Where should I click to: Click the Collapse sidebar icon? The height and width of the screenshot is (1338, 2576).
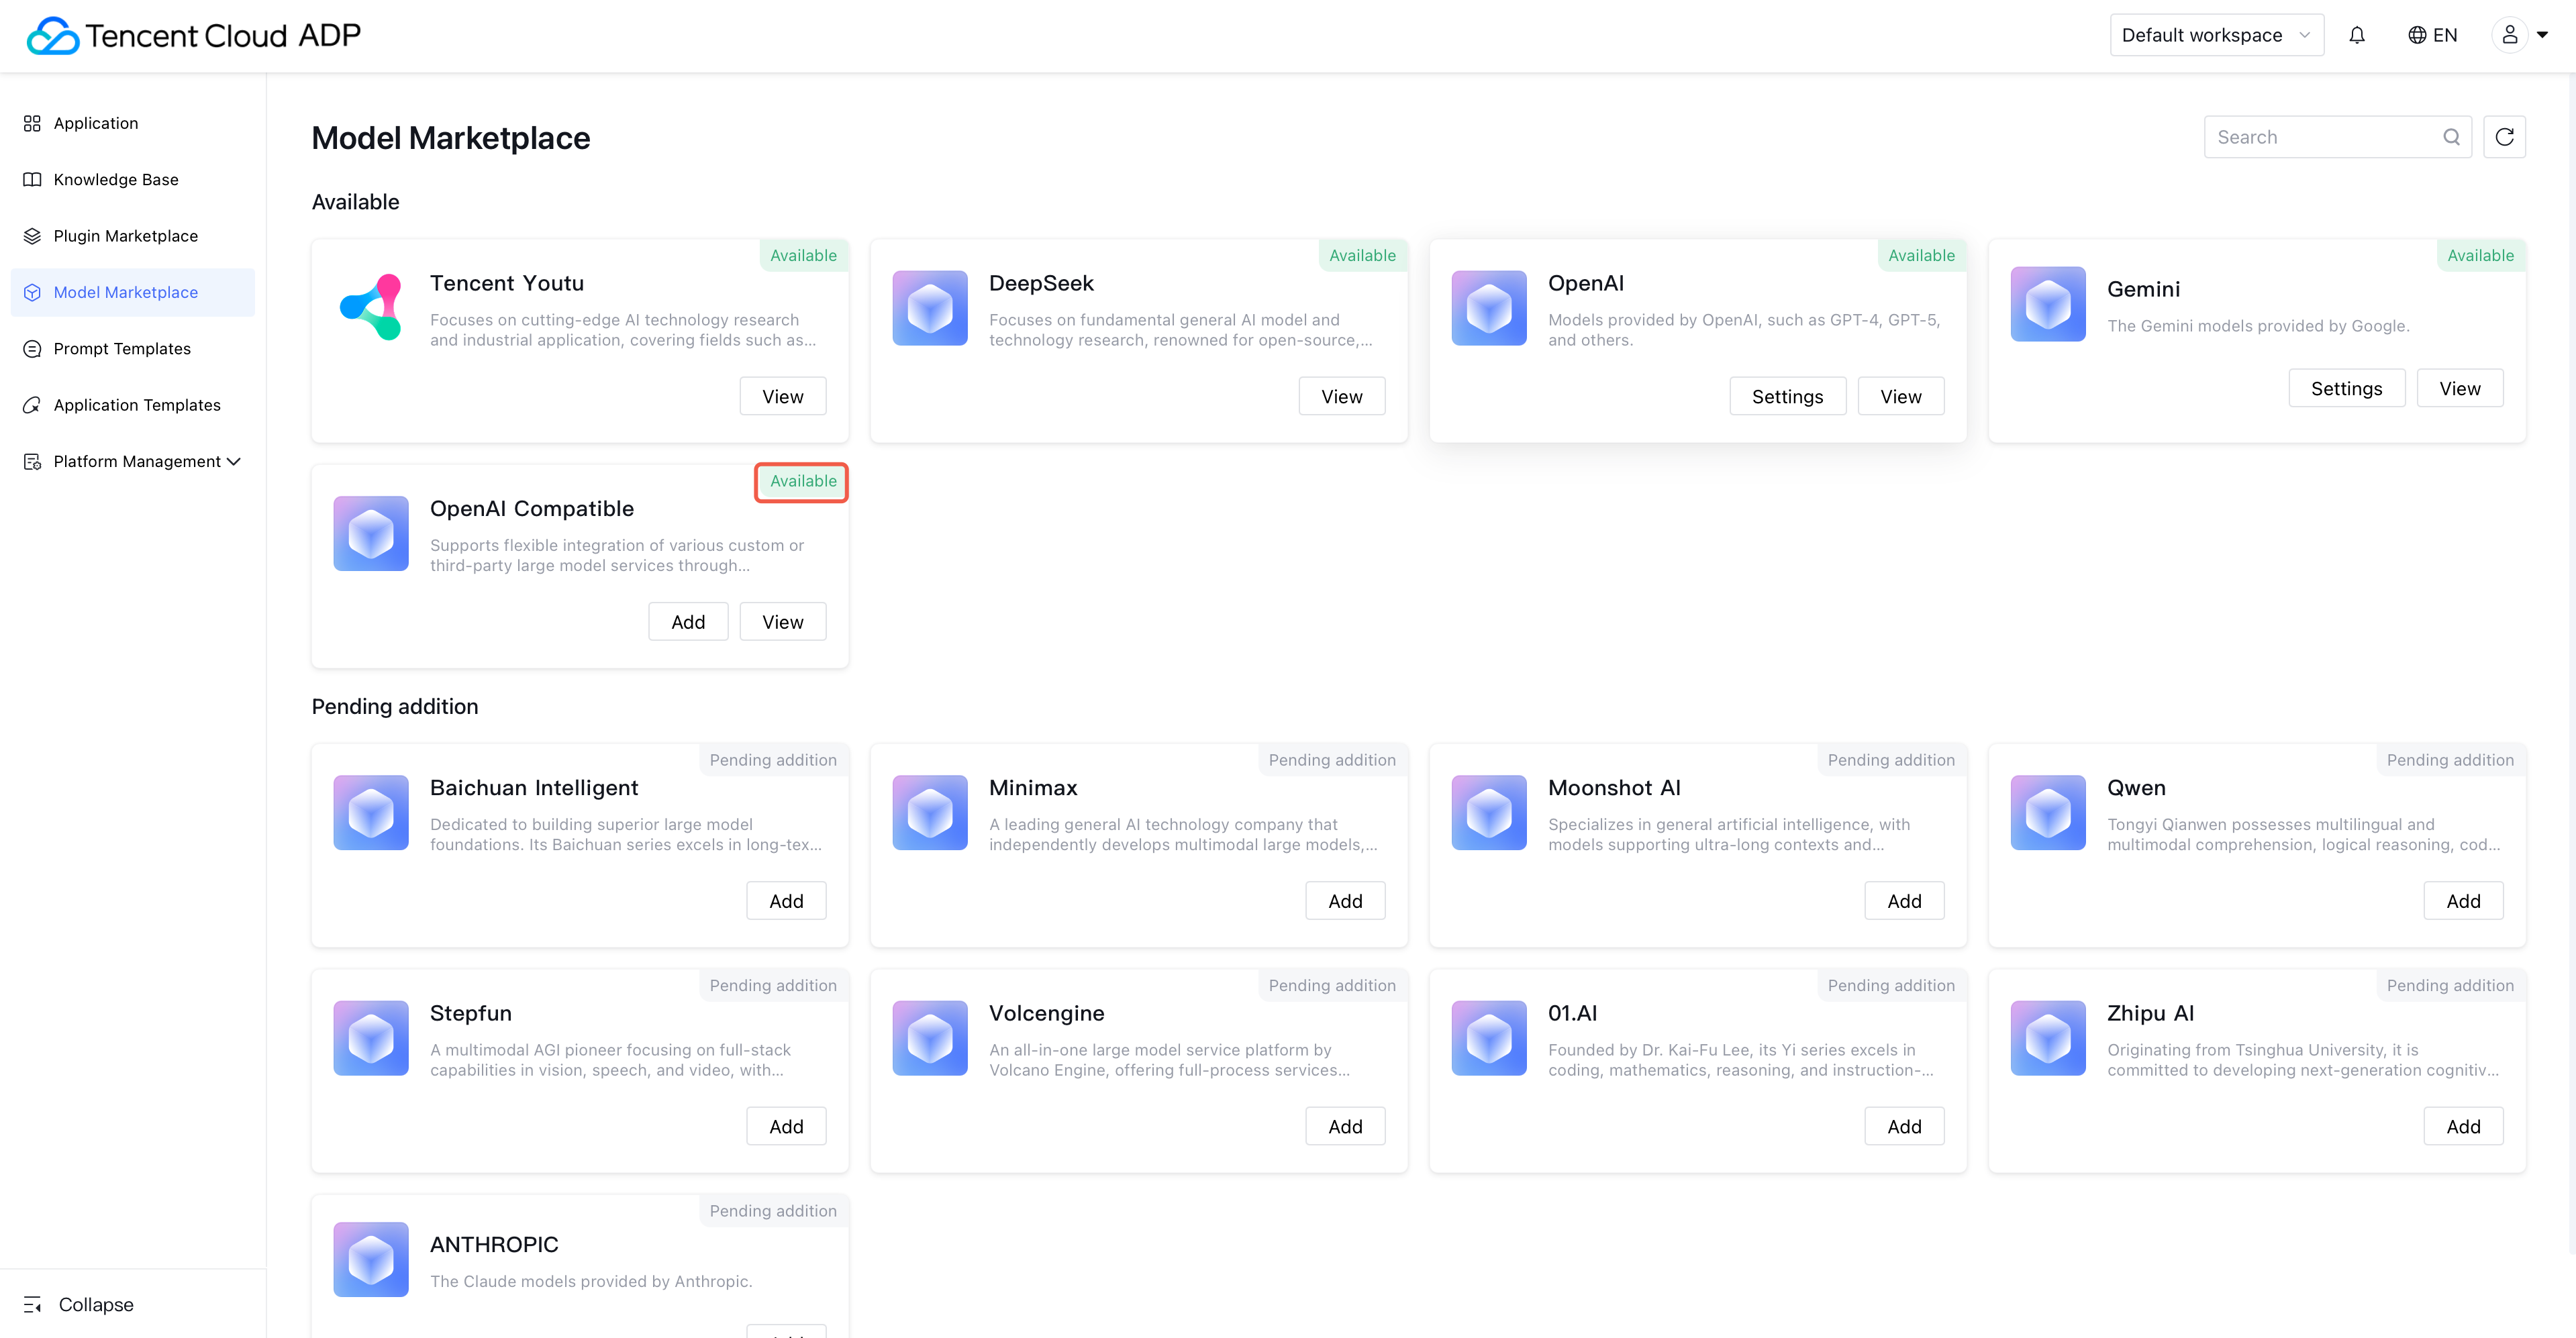pos(32,1304)
